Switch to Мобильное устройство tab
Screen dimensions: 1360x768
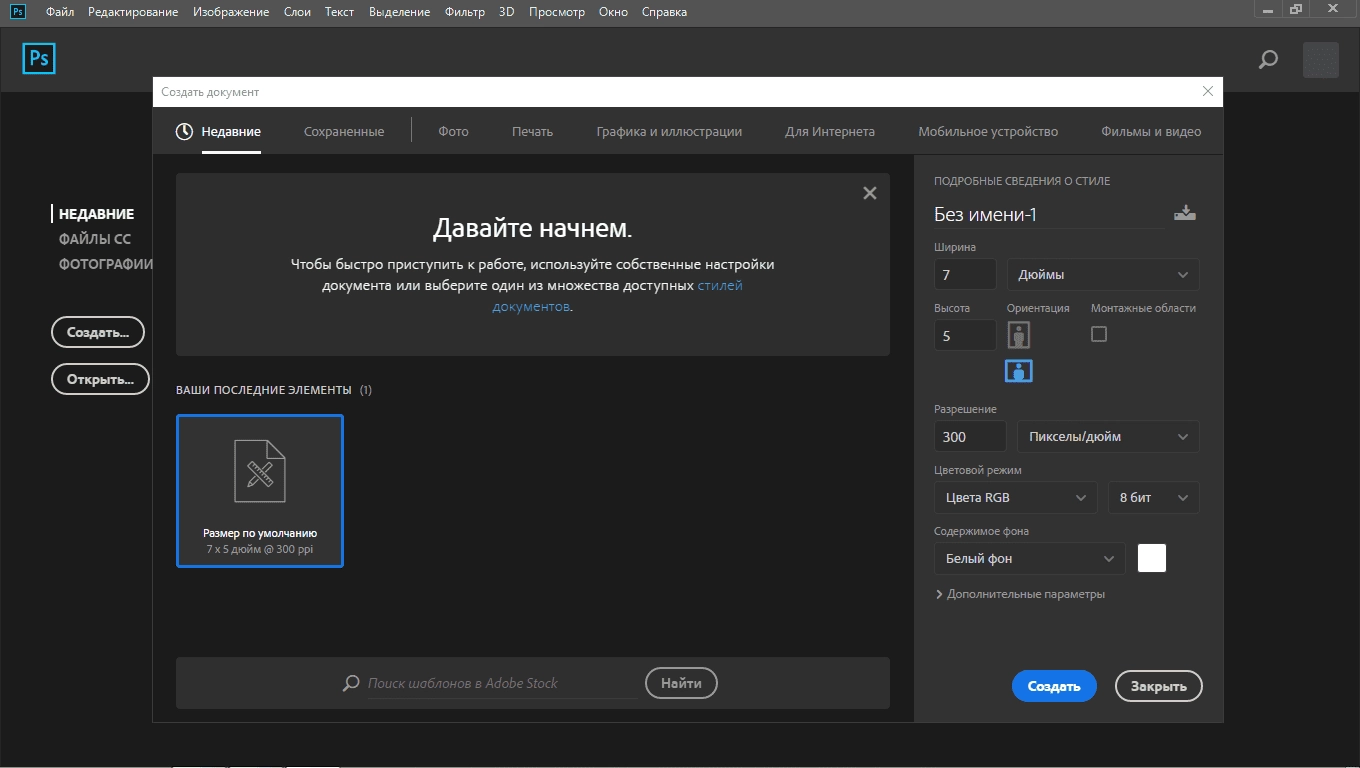tap(988, 131)
